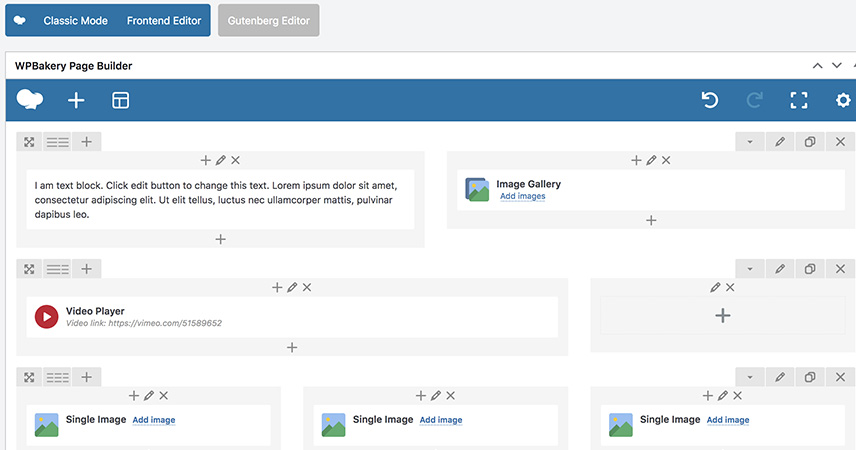Change column layout of first row
856x450 pixels.
(58, 142)
